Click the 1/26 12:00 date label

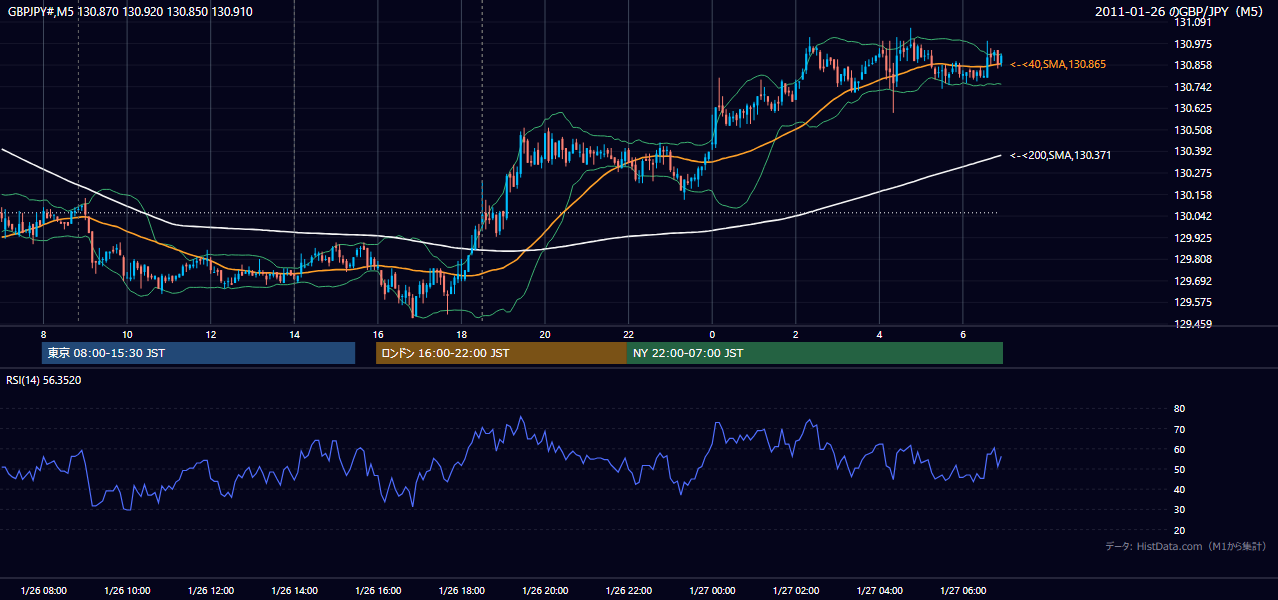[x=210, y=591]
